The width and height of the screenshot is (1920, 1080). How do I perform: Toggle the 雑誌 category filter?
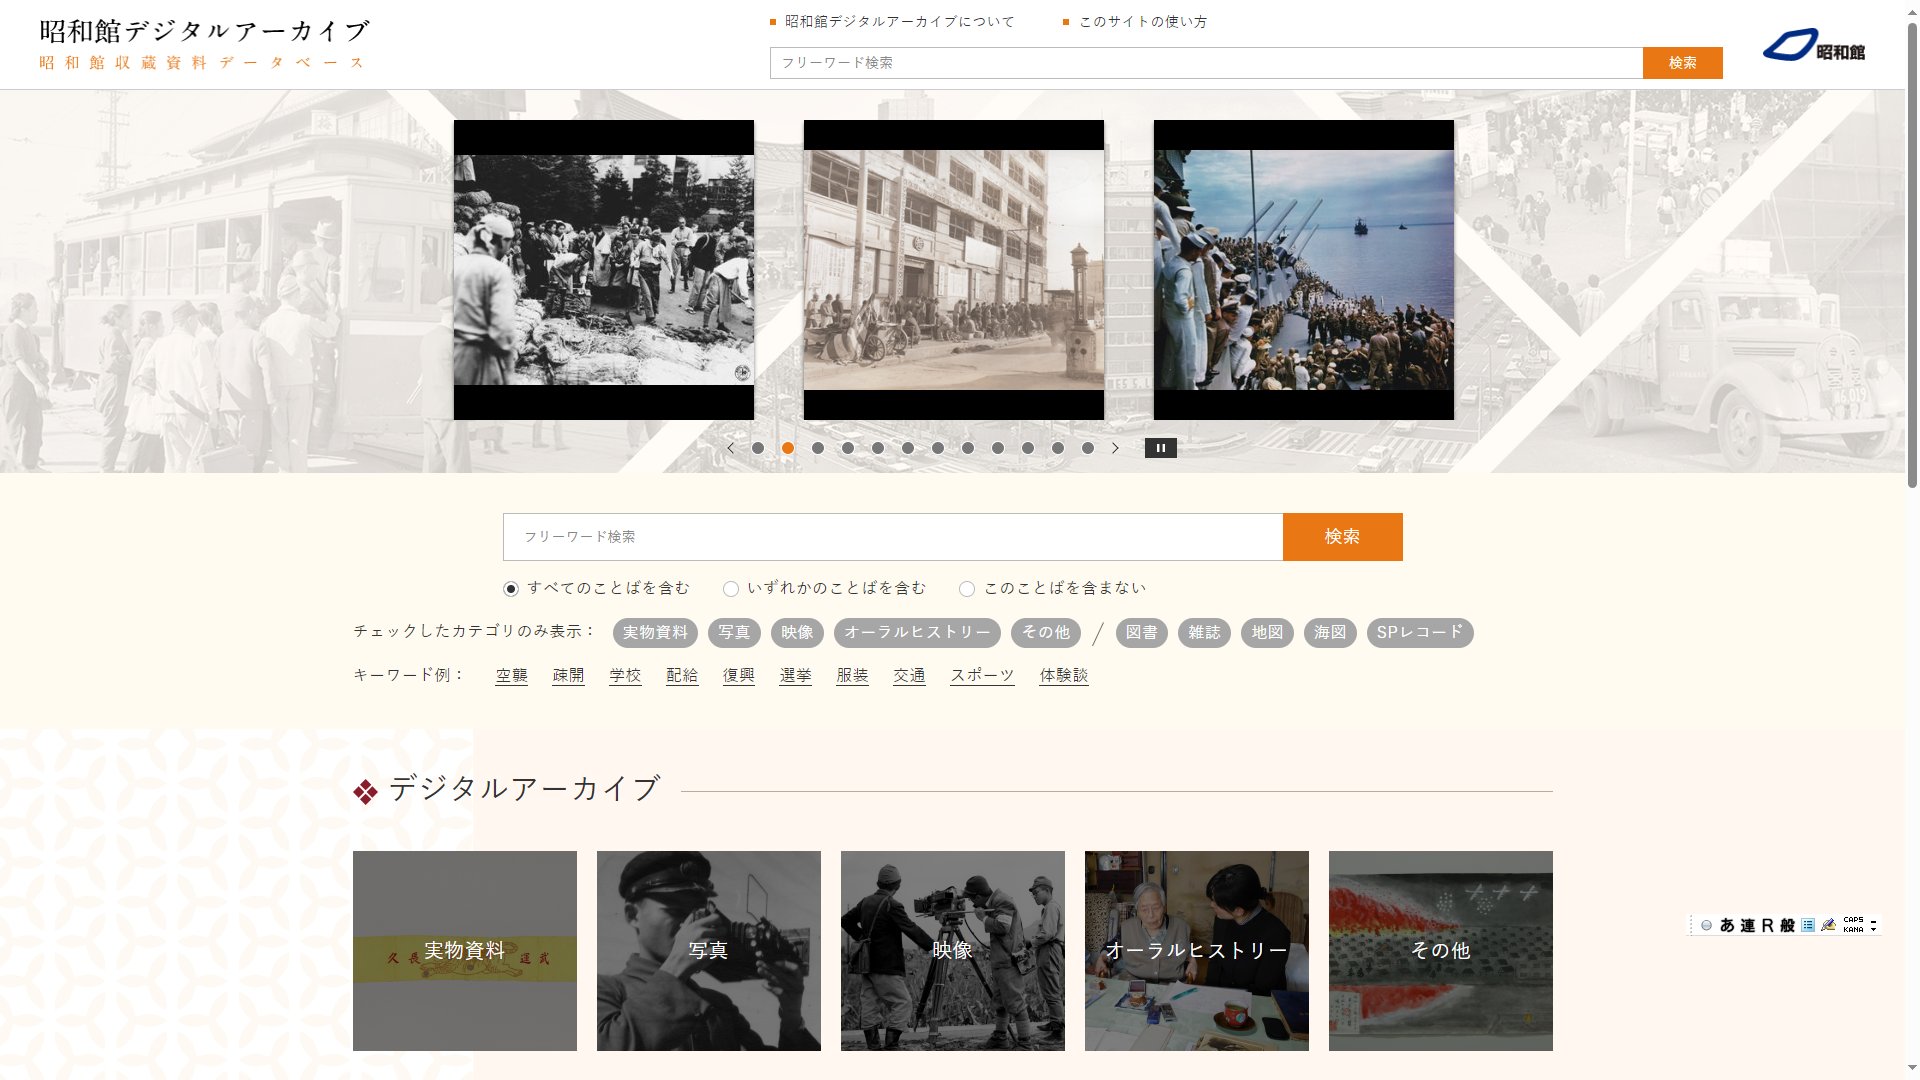click(x=1204, y=633)
